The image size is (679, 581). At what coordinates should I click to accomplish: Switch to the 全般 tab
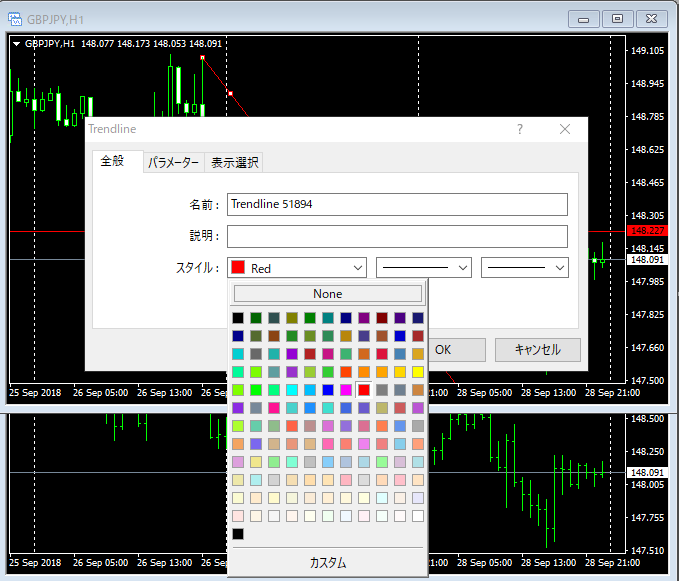(x=113, y=161)
